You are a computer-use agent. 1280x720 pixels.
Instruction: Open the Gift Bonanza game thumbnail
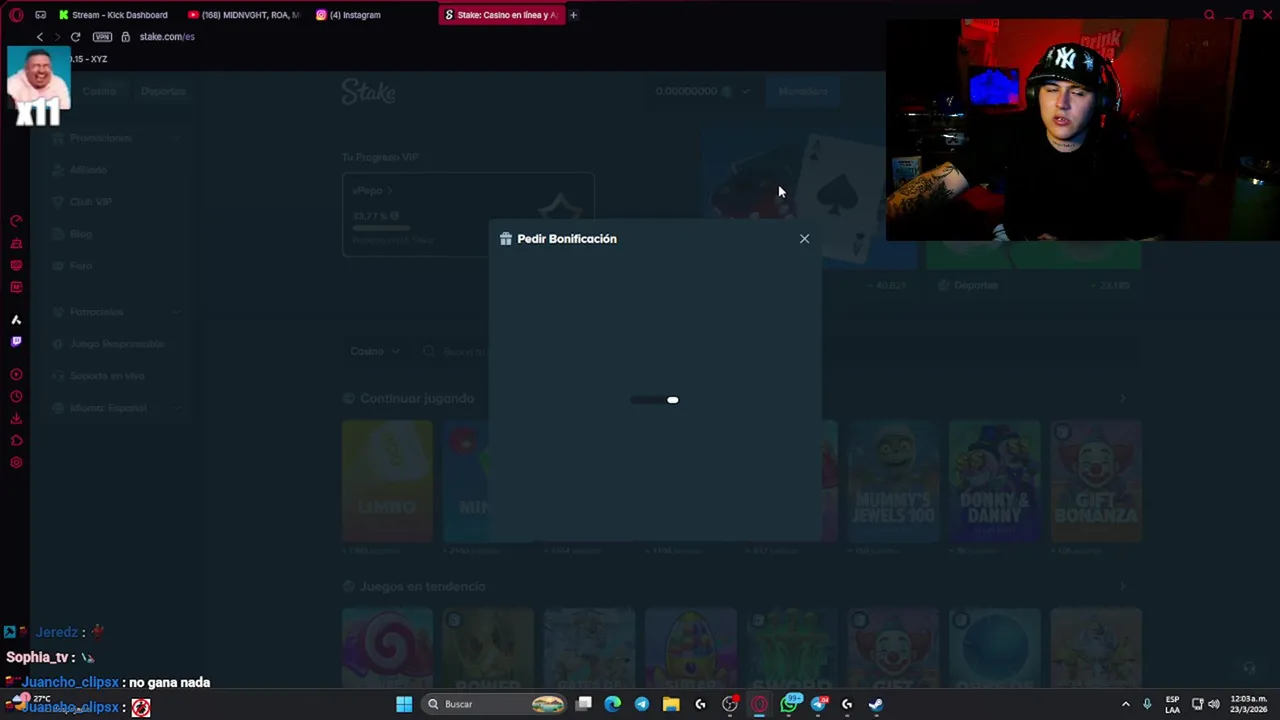1096,481
